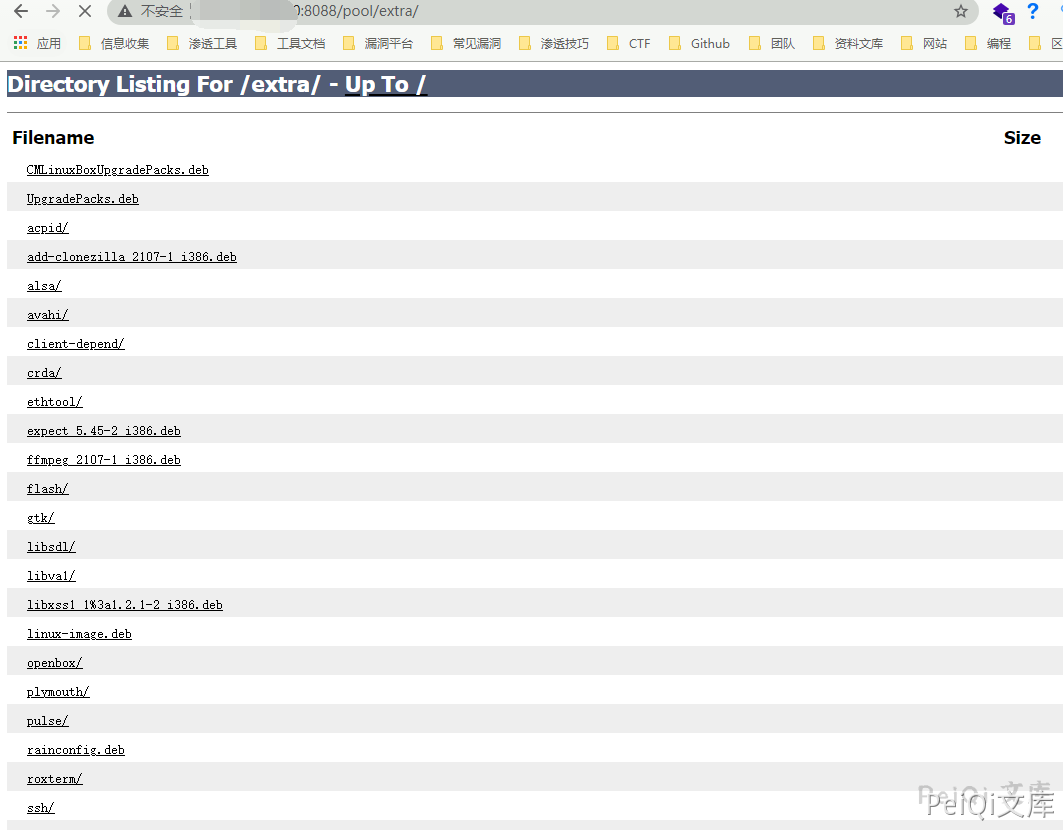
Task: Open the 信息收集 bookmark folder
Action: pyautogui.click(x=114, y=43)
